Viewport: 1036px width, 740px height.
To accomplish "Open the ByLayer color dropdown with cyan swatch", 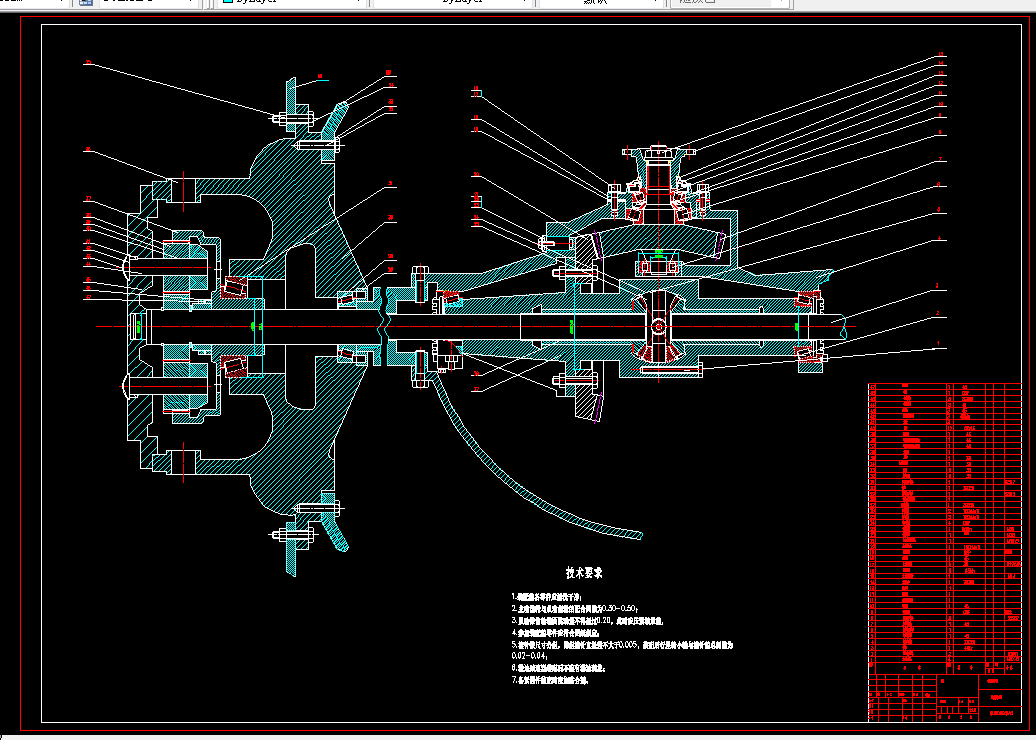I will coord(293,3).
